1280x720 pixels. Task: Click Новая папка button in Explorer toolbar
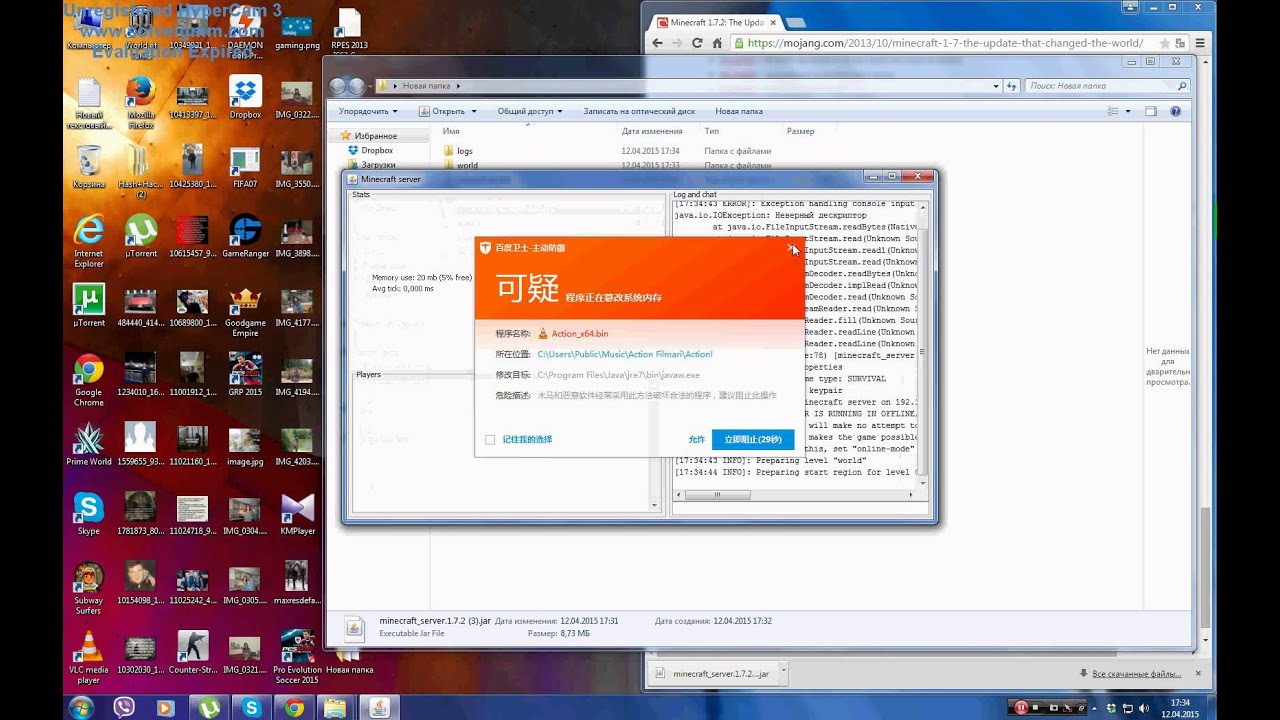[739, 111]
